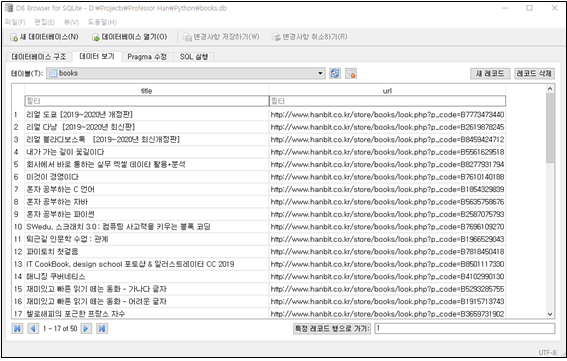
Task: Switch to the Pragma 수정 tab
Action: (x=147, y=57)
